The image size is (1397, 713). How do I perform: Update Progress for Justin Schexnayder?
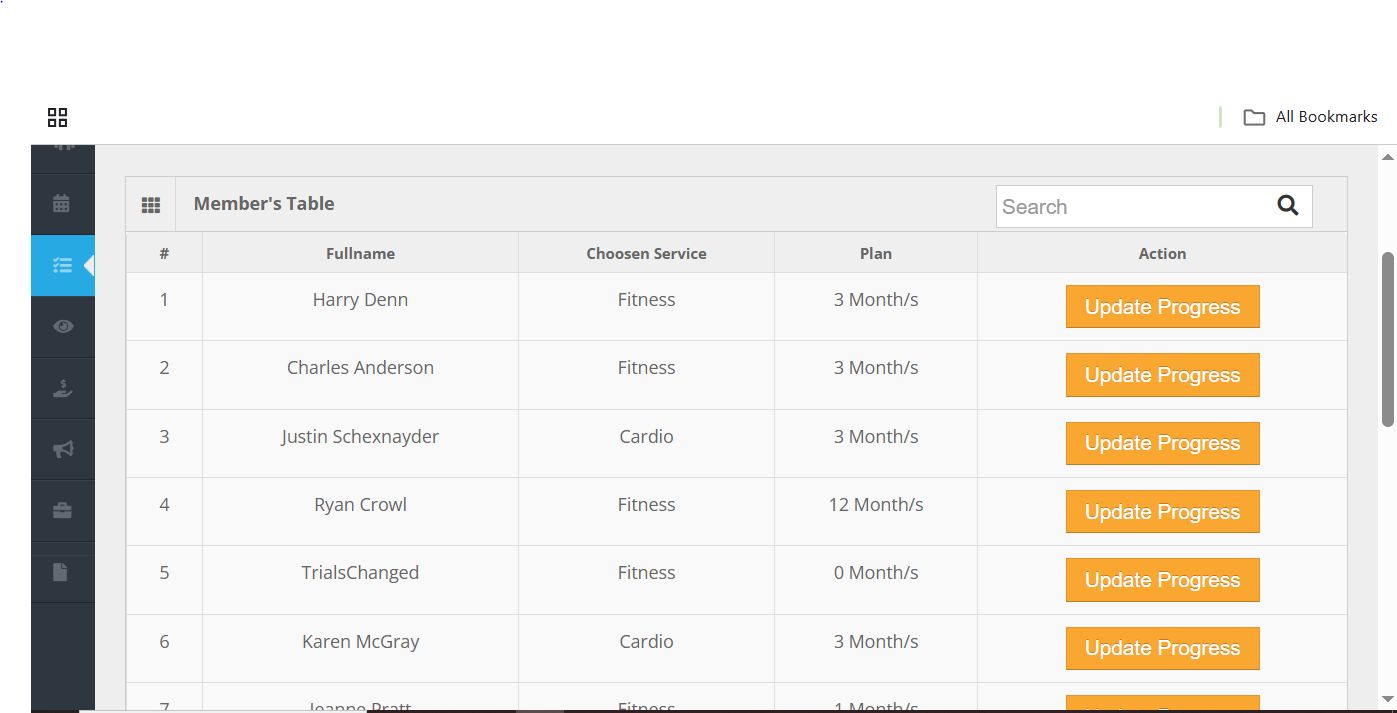coord(1162,443)
